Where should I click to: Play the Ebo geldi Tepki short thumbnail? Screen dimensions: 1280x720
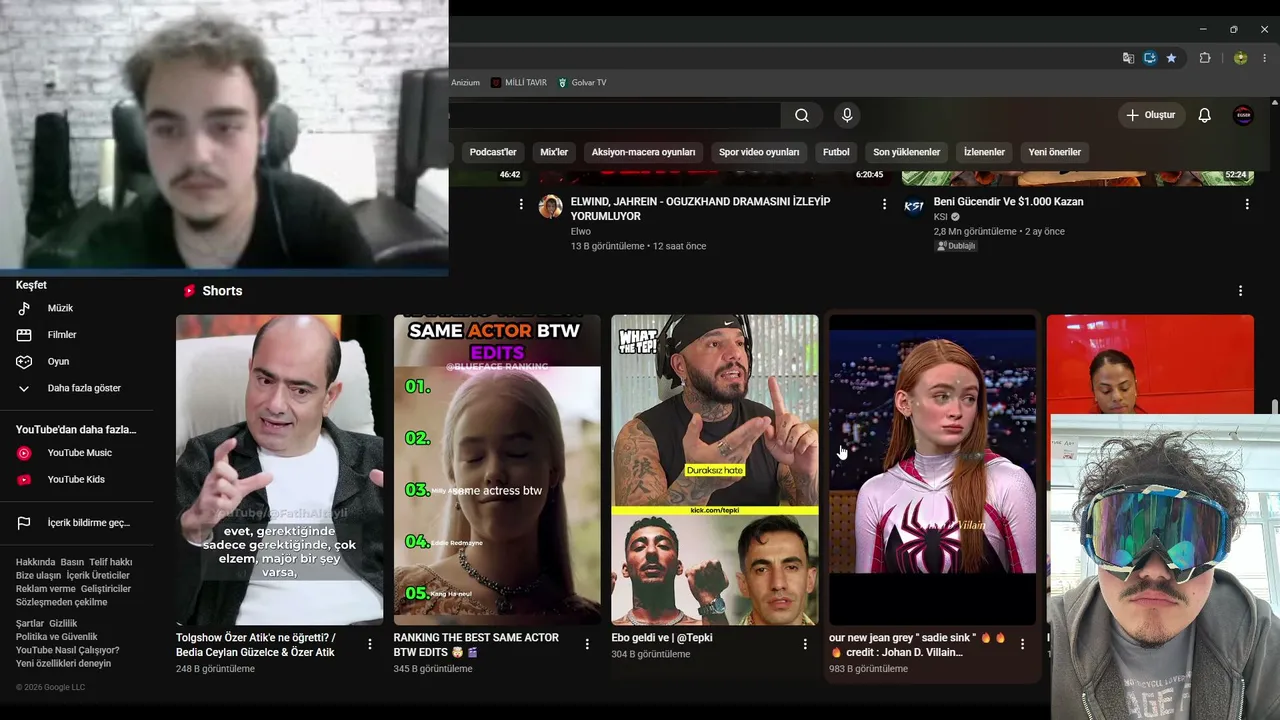[714, 470]
